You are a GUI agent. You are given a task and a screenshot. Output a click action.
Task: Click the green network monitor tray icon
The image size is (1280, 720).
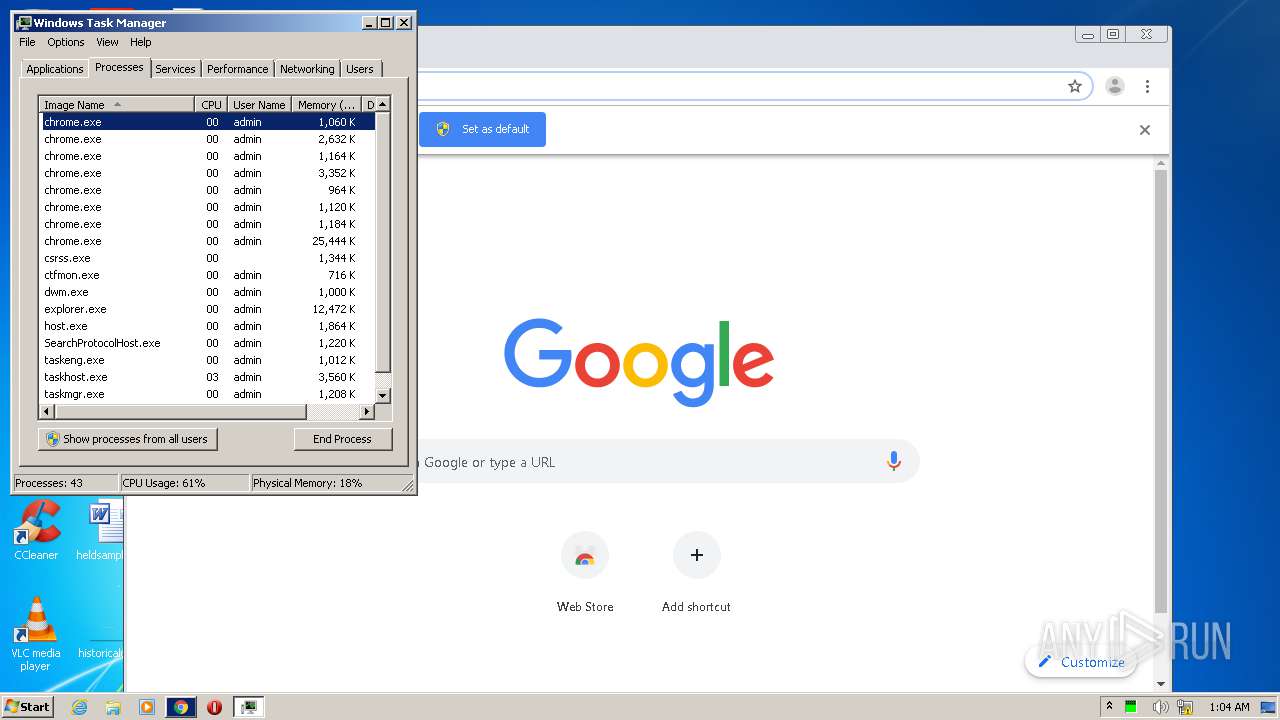click(1131, 707)
